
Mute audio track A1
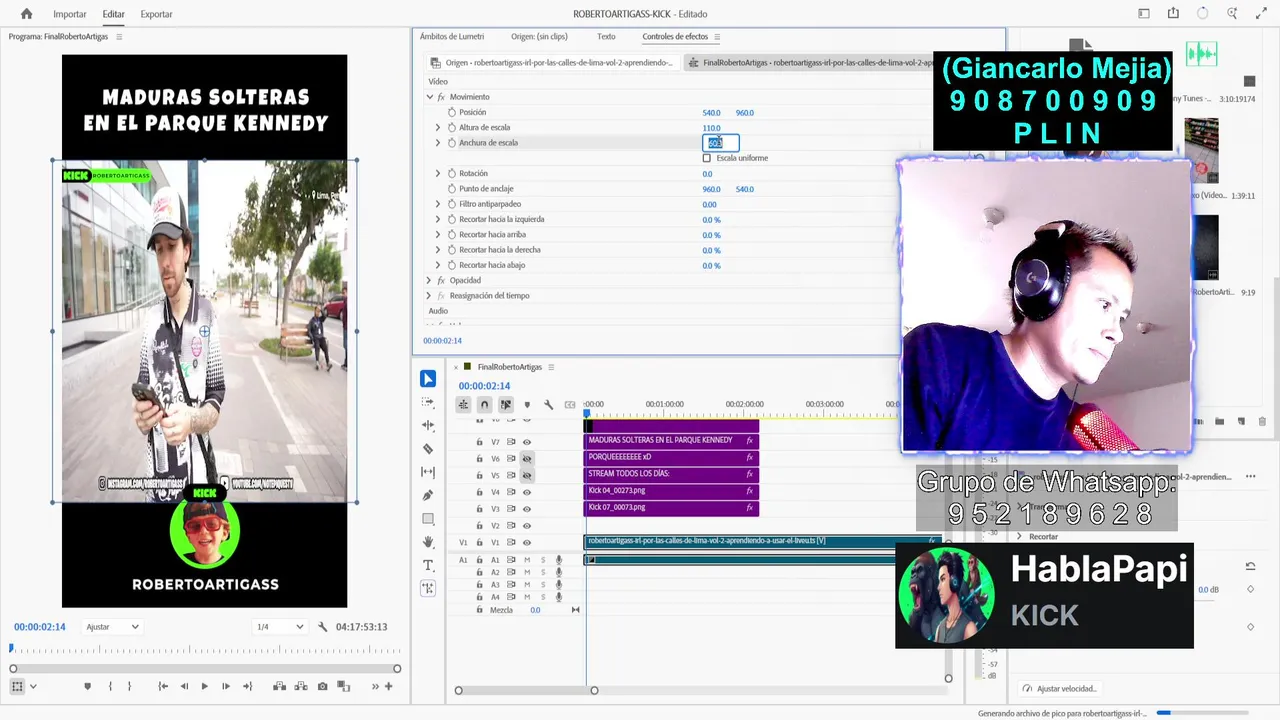coord(527,560)
